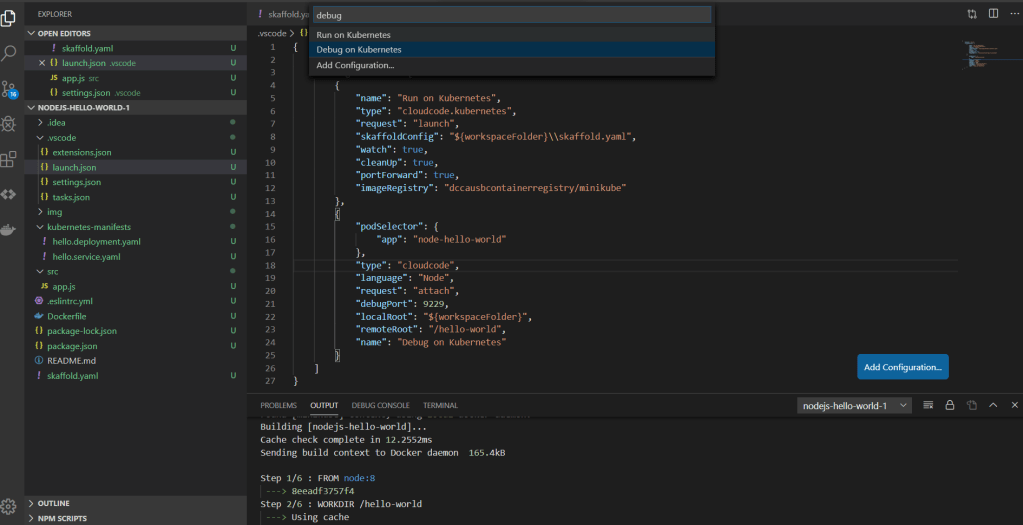
Task: Open the Search view in activity bar
Action: coord(11,53)
